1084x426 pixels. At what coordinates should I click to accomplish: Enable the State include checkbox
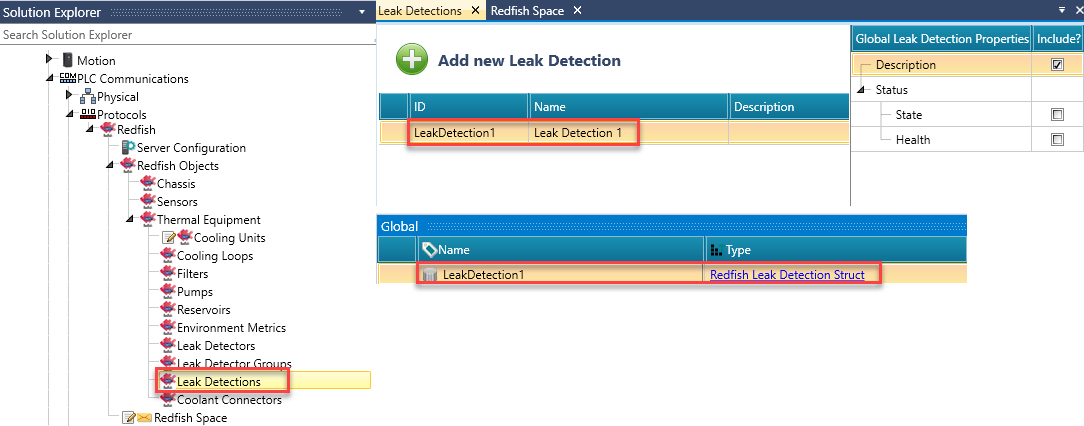[1057, 115]
